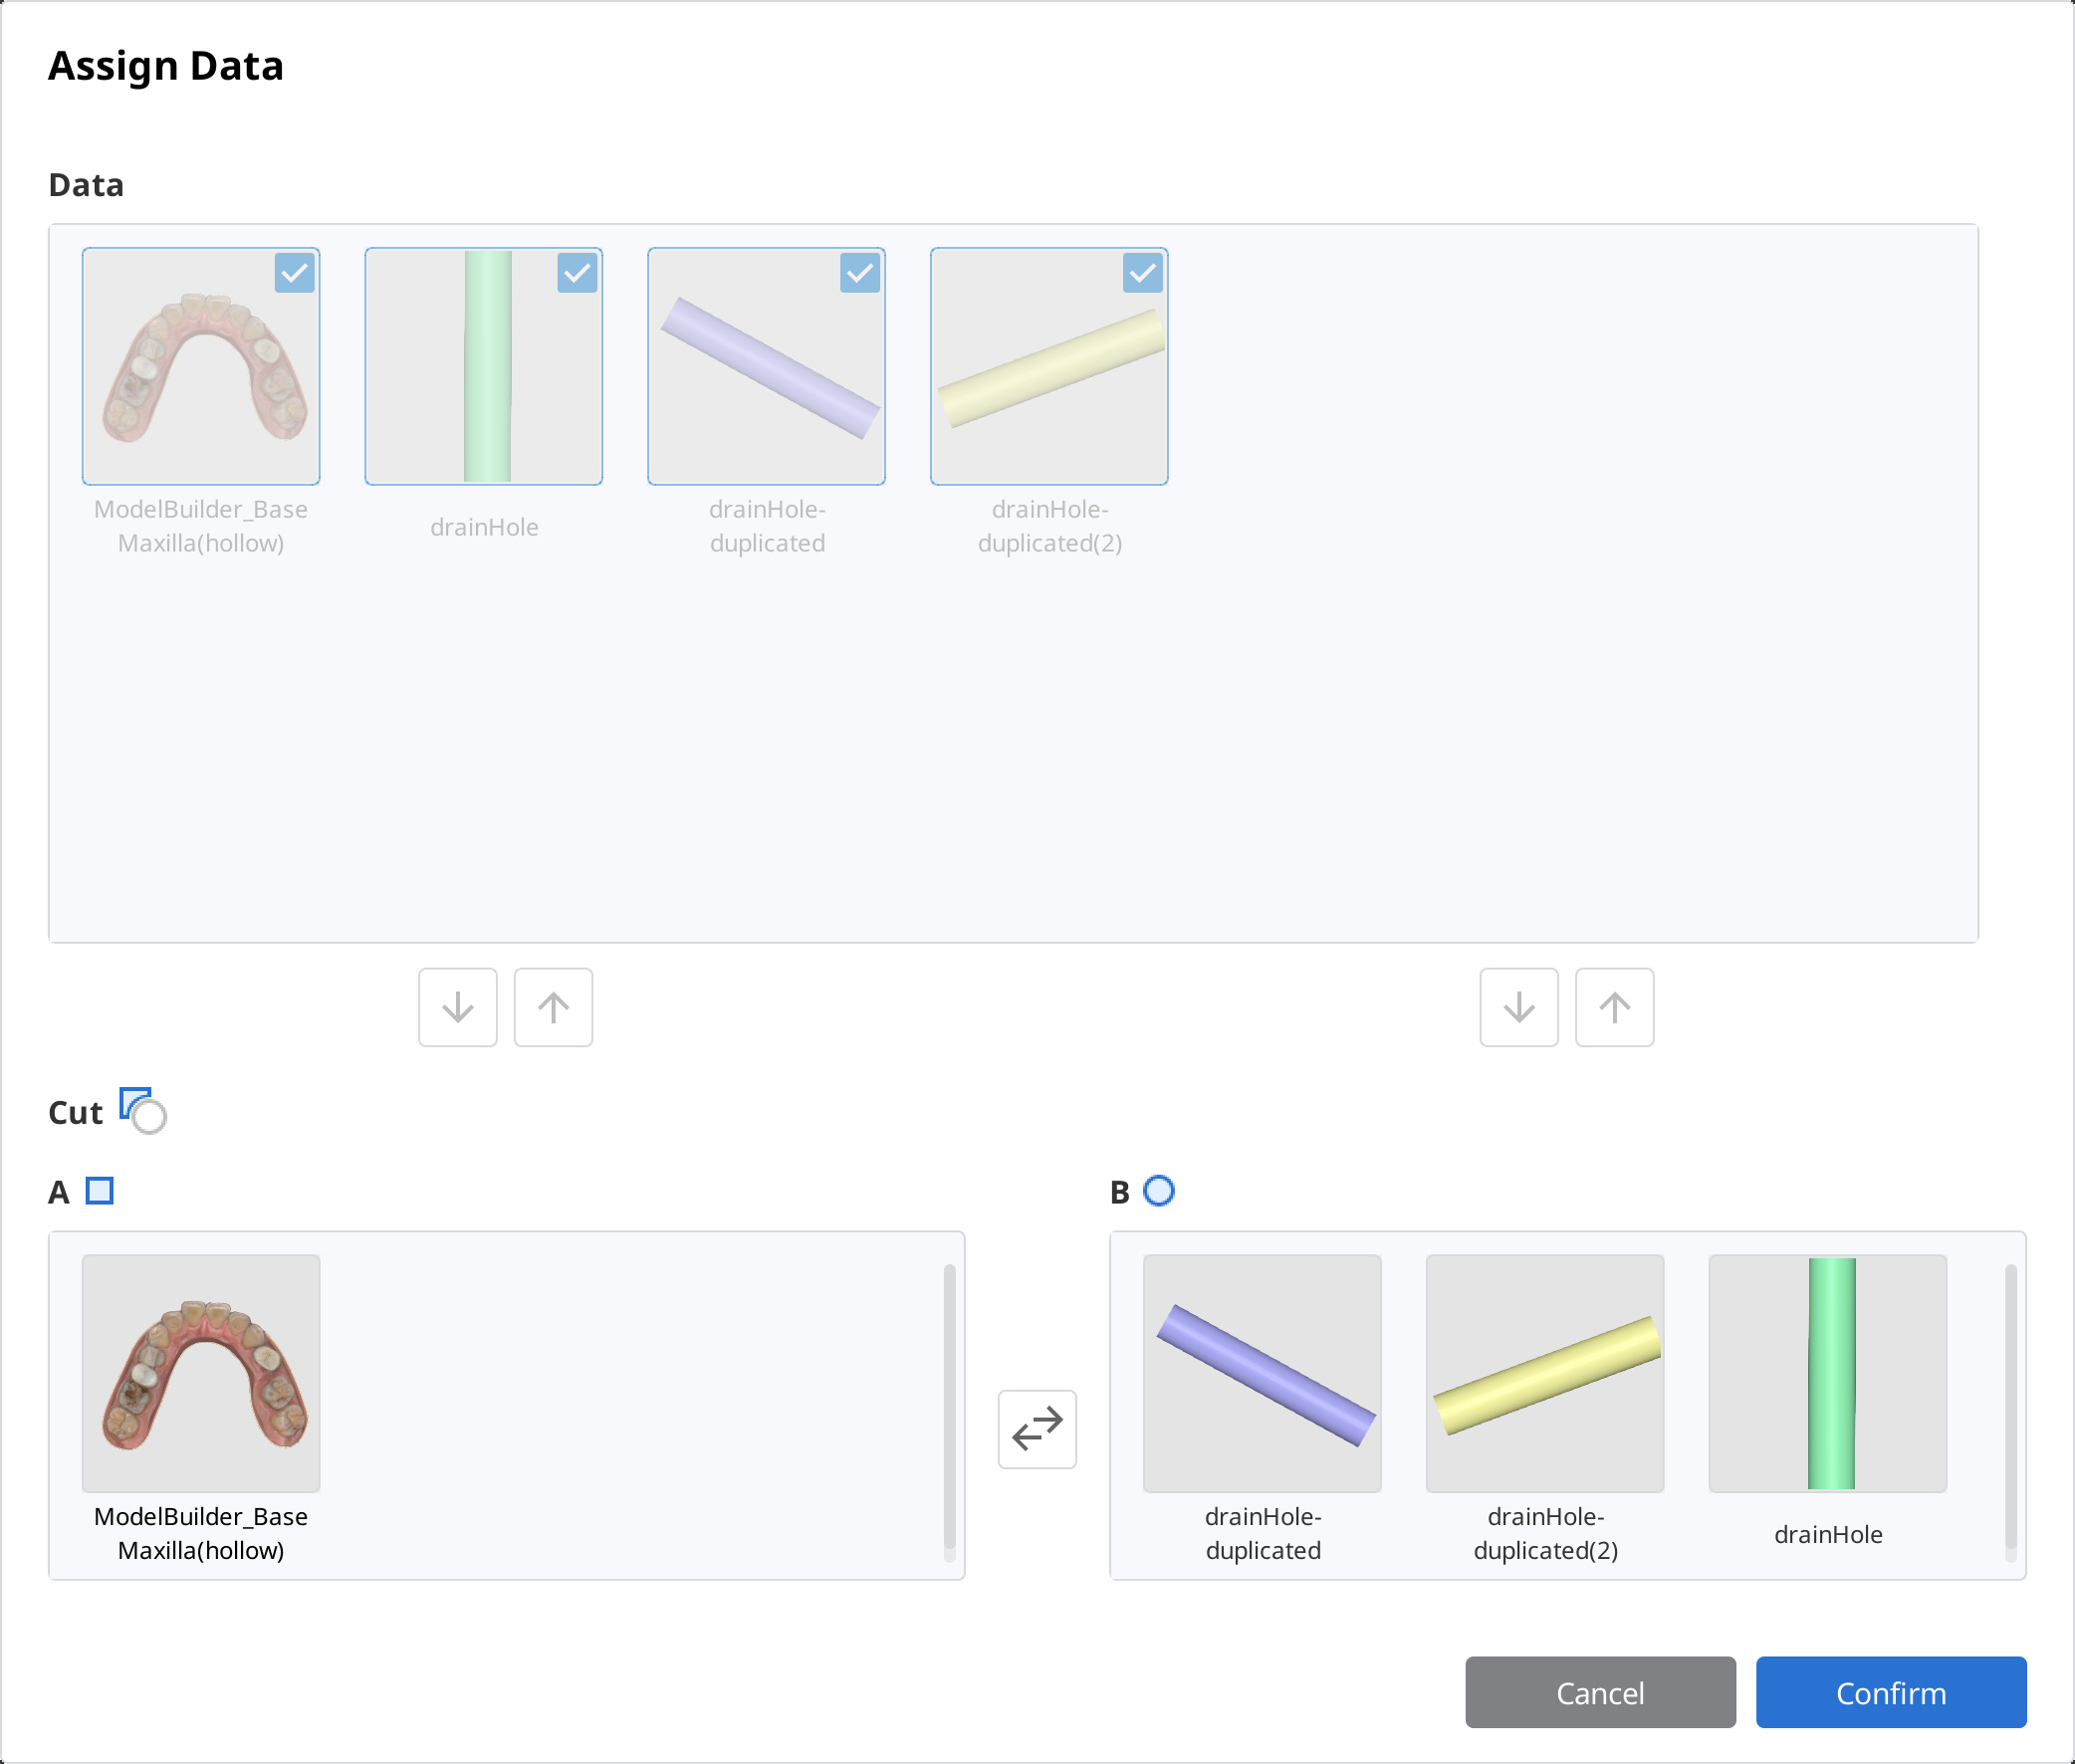
Task: Select purple drainHole-duplicated thumbnail in group B
Action: pos(1262,1374)
